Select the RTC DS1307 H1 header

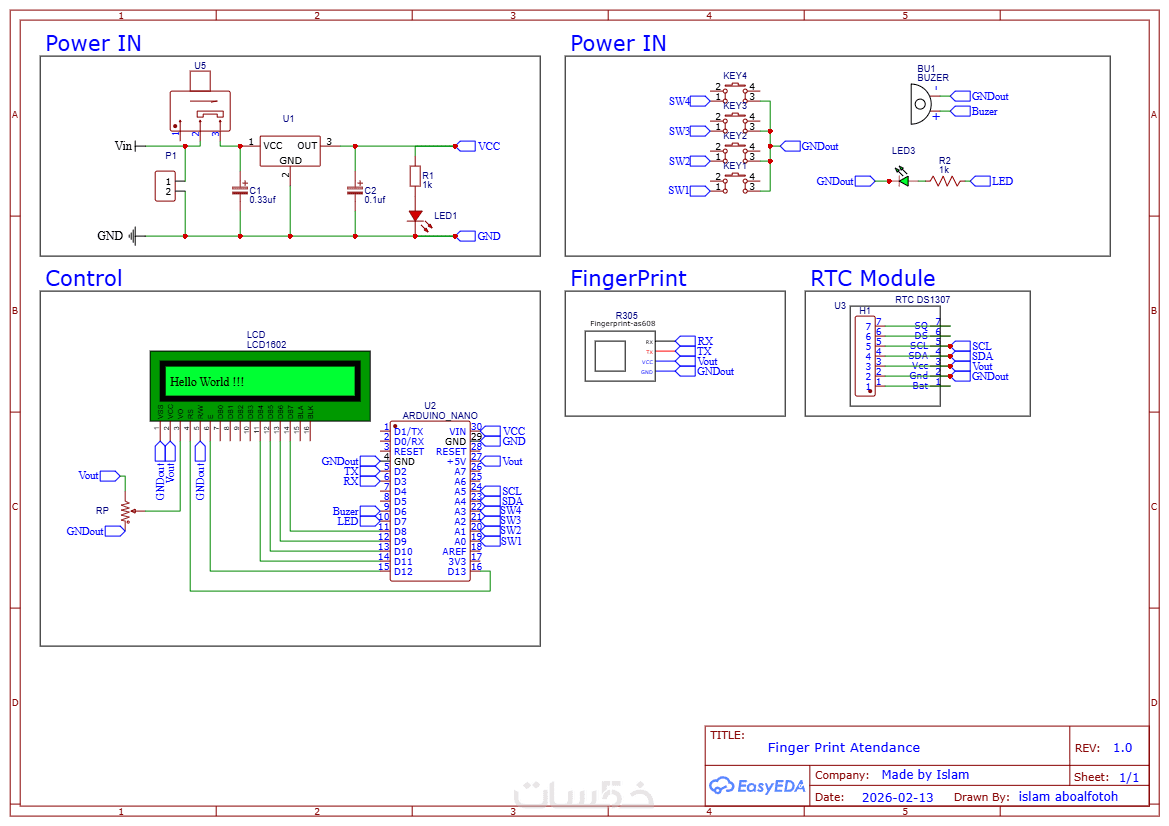tap(866, 356)
